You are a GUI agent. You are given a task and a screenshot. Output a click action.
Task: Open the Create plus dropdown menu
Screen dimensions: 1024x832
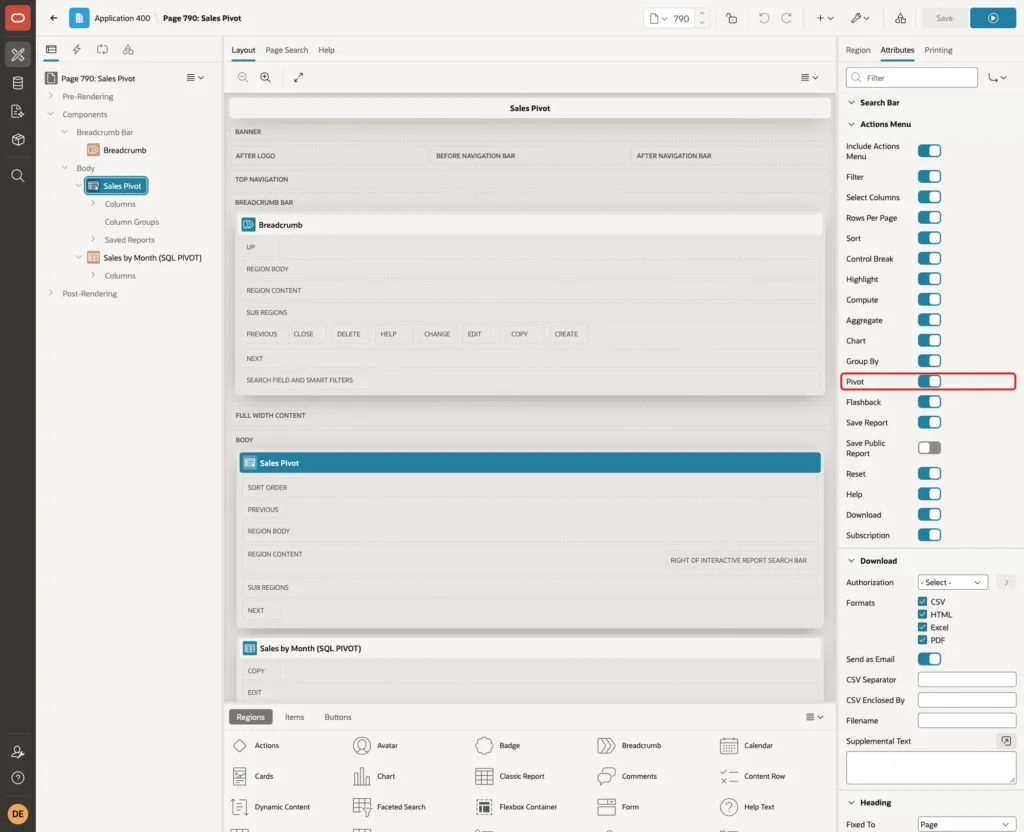click(825, 18)
